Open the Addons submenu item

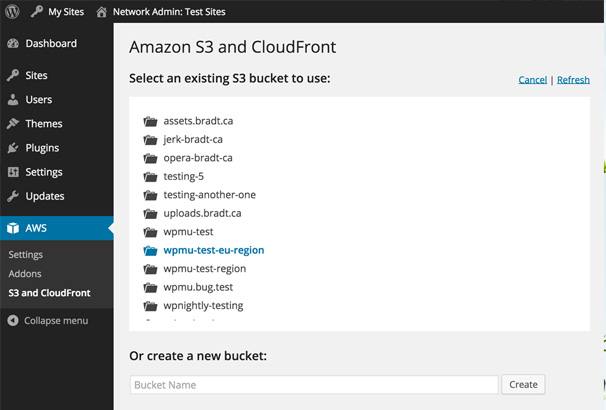tap(26, 274)
